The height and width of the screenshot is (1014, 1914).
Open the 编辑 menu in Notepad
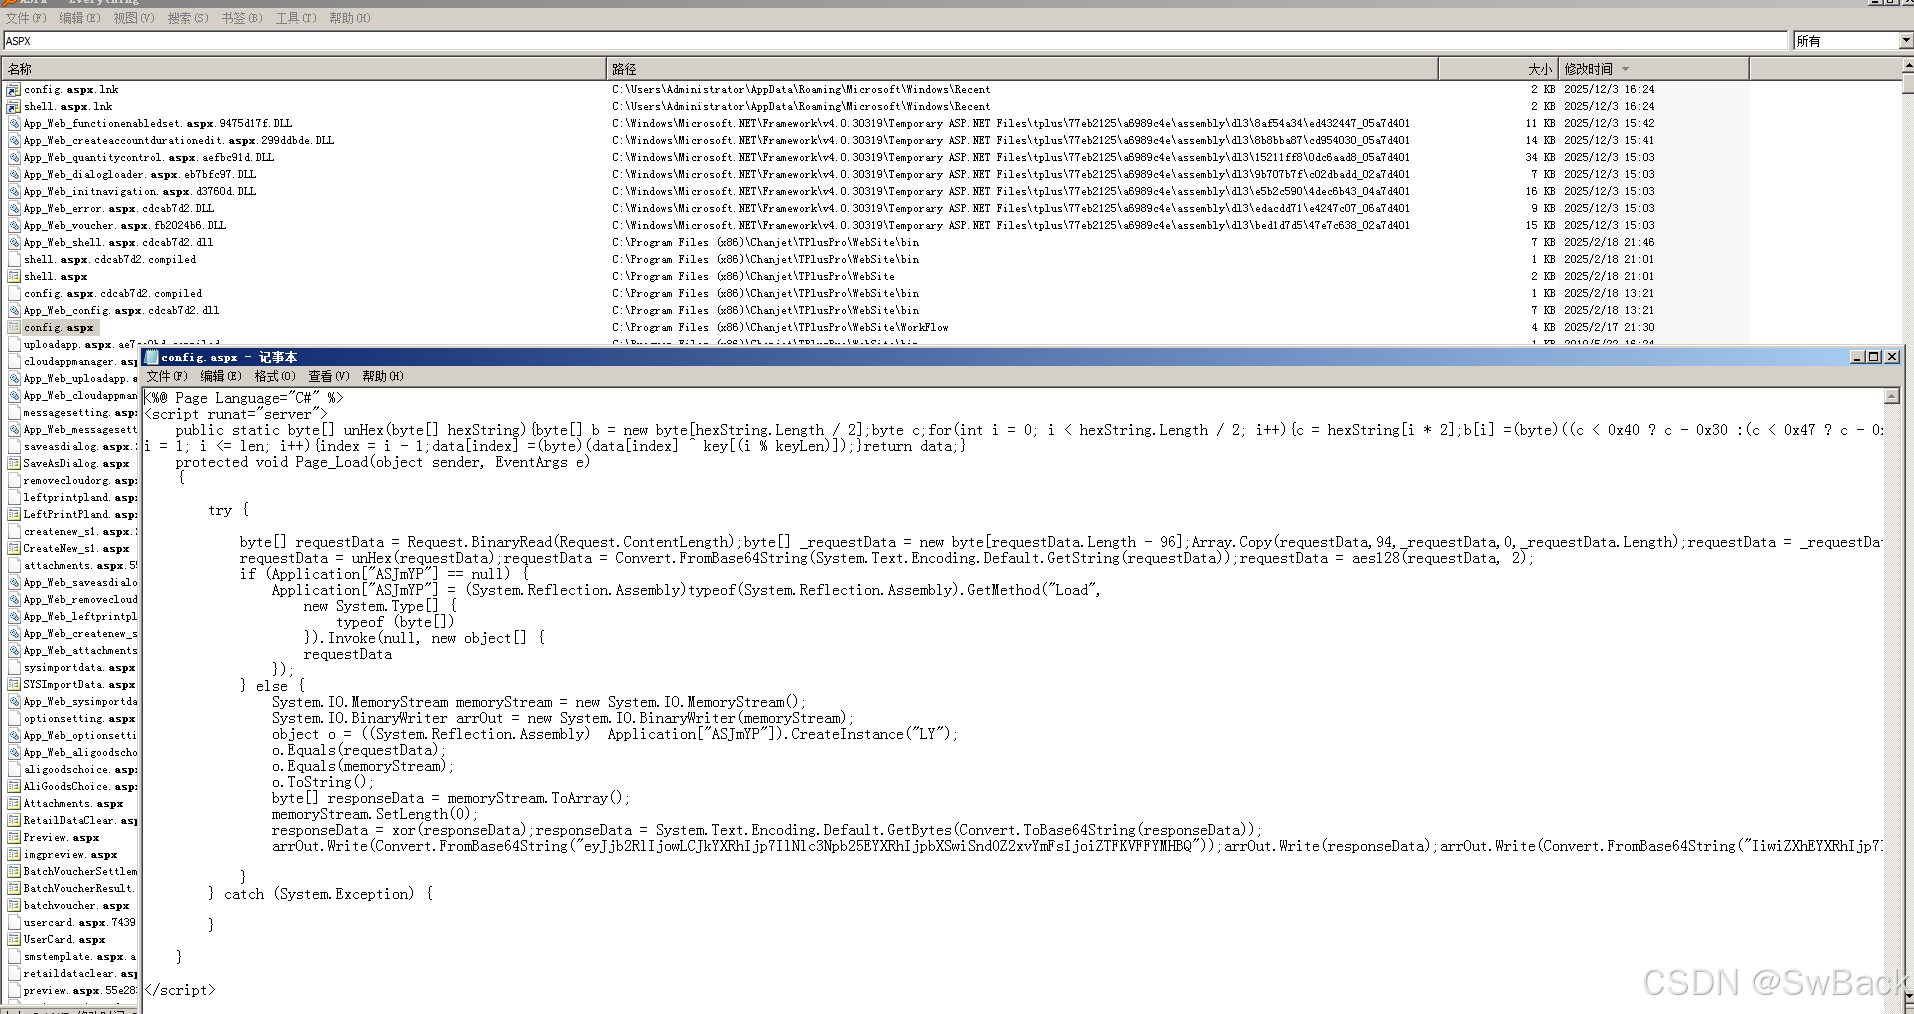pos(221,377)
